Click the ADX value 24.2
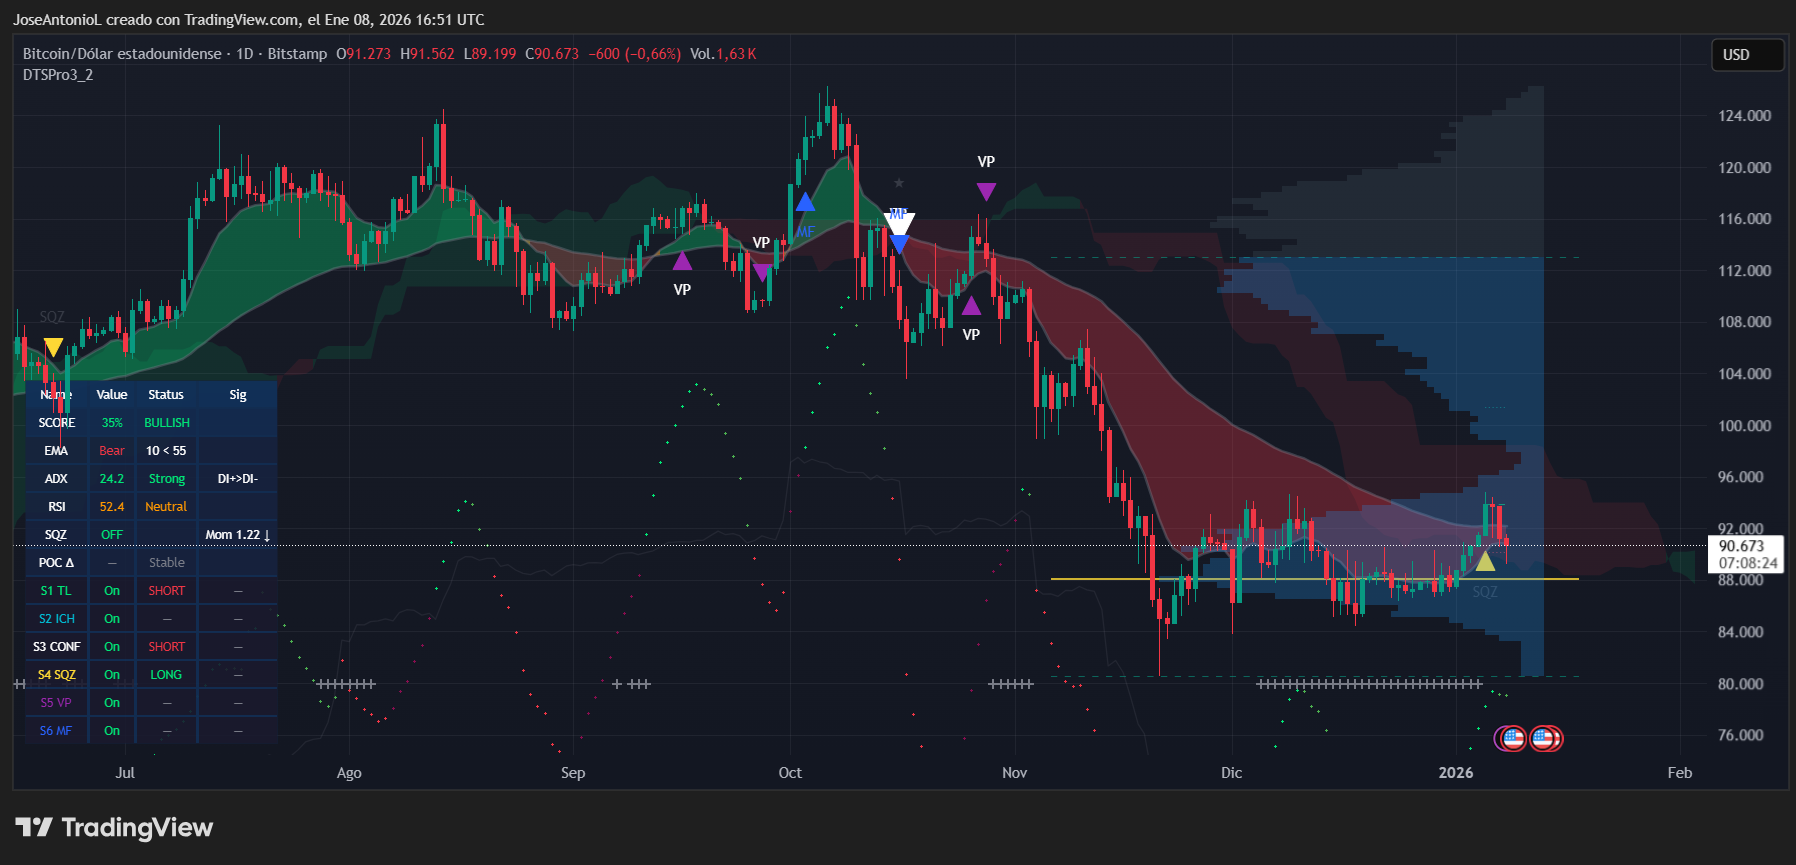The width and height of the screenshot is (1796, 865). click(x=112, y=479)
